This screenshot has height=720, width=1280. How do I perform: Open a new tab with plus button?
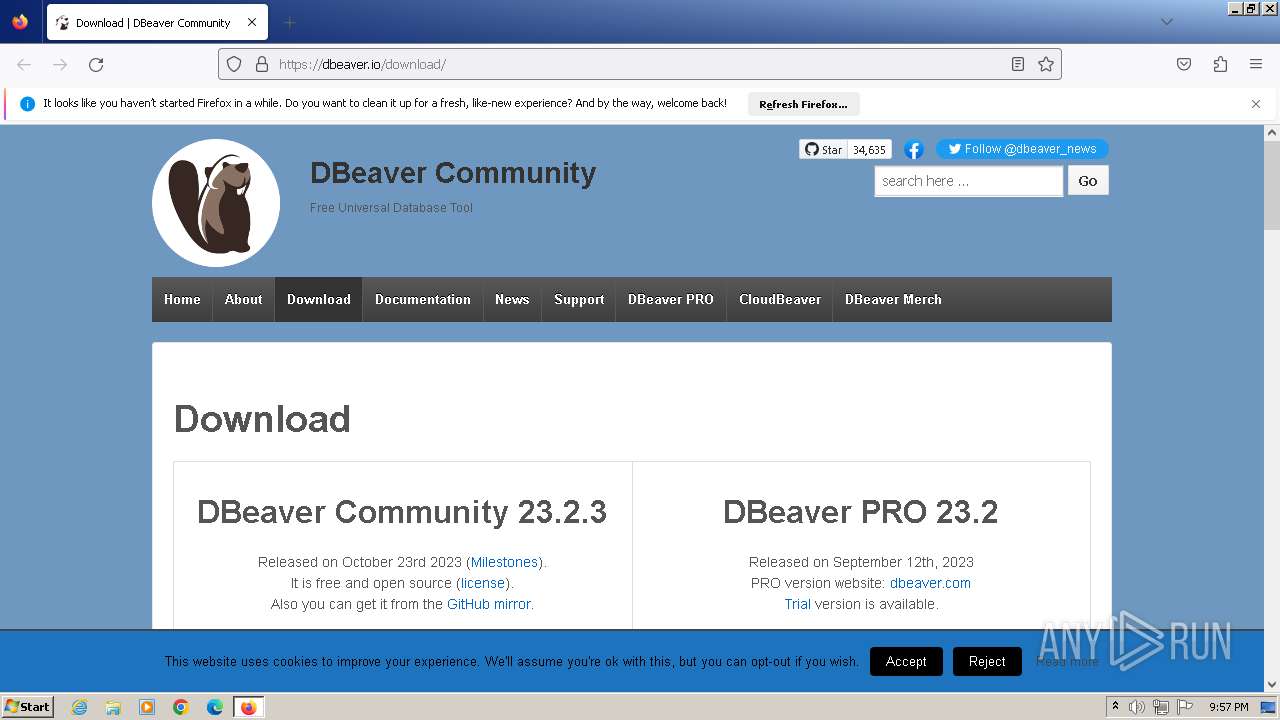289,22
